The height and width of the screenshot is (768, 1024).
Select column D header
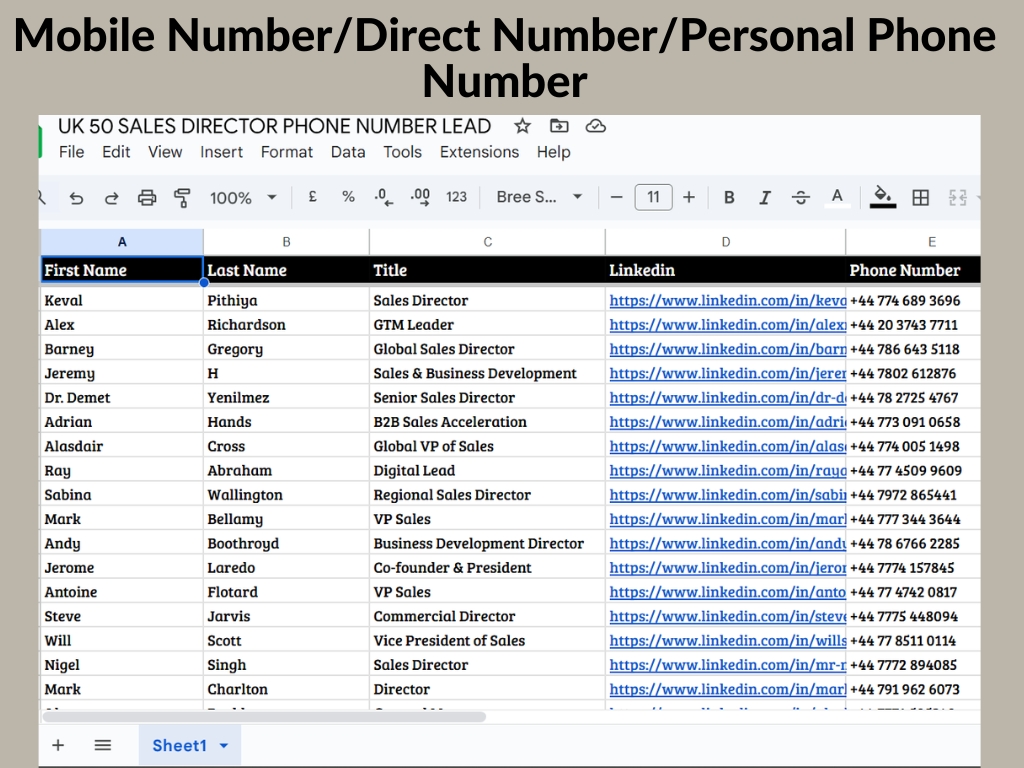click(726, 242)
